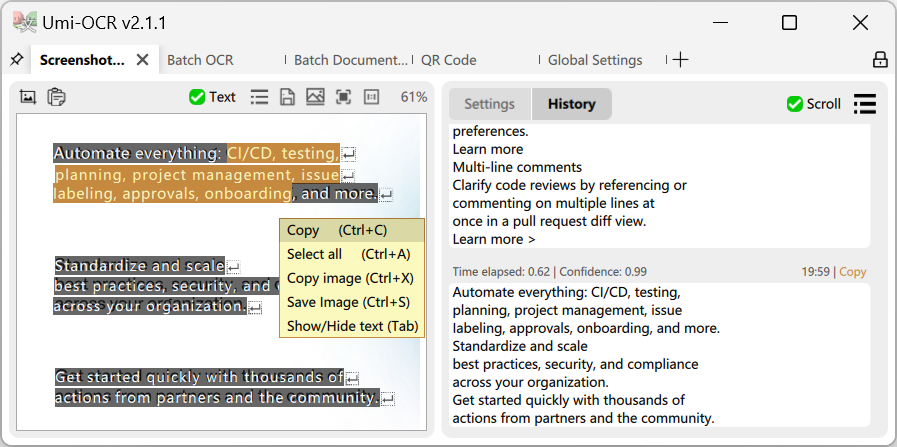Open the list menu icon beside Text

(259, 97)
